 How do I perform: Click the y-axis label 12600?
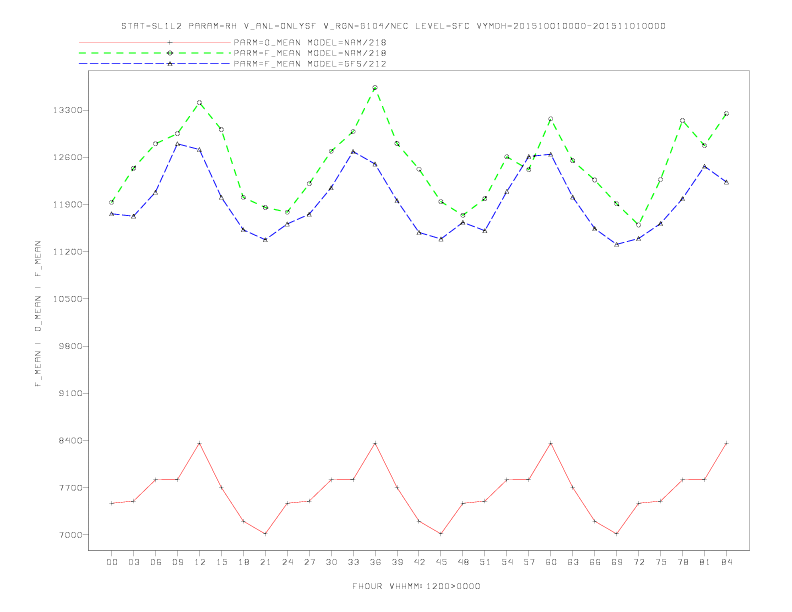click(x=68, y=158)
